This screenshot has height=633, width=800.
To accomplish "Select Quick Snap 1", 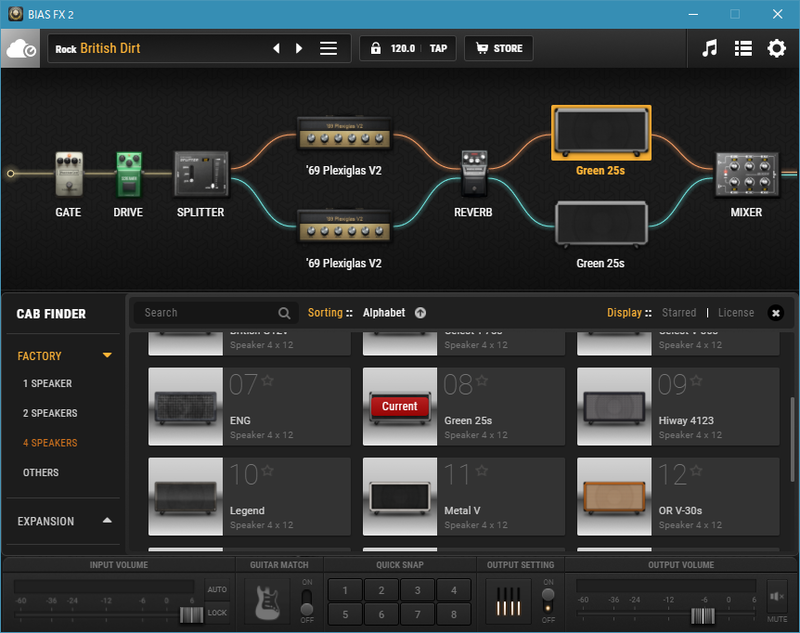I will [345, 590].
